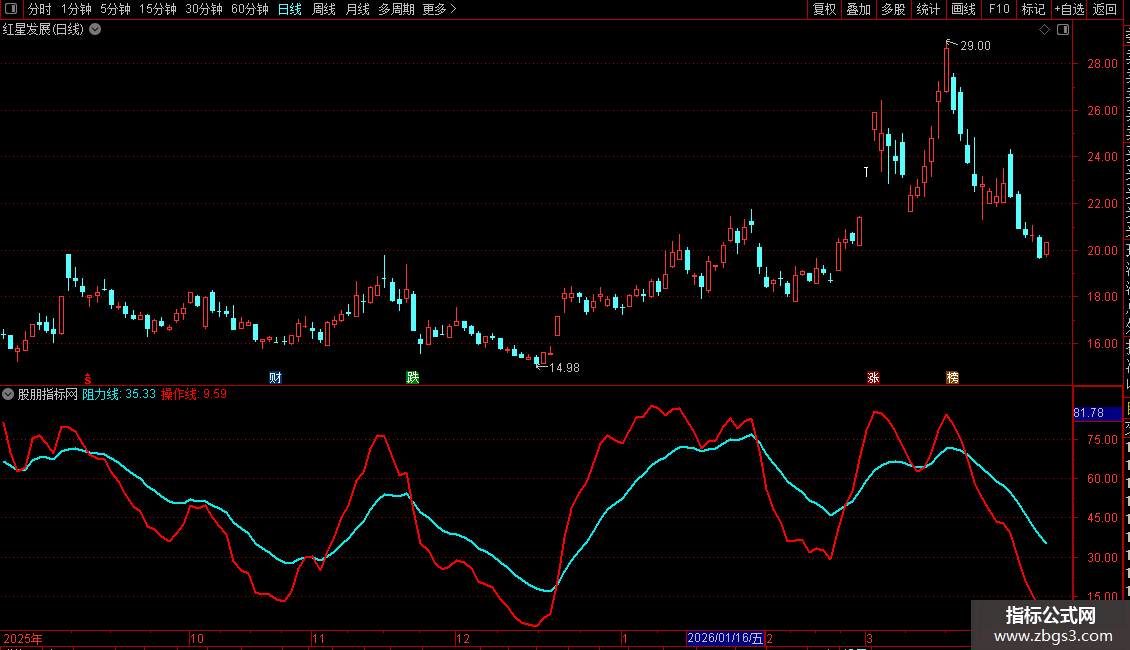The width and height of the screenshot is (1130, 650).
Task: Click the 财 info marker below the chart
Action: click(x=275, y=378)
